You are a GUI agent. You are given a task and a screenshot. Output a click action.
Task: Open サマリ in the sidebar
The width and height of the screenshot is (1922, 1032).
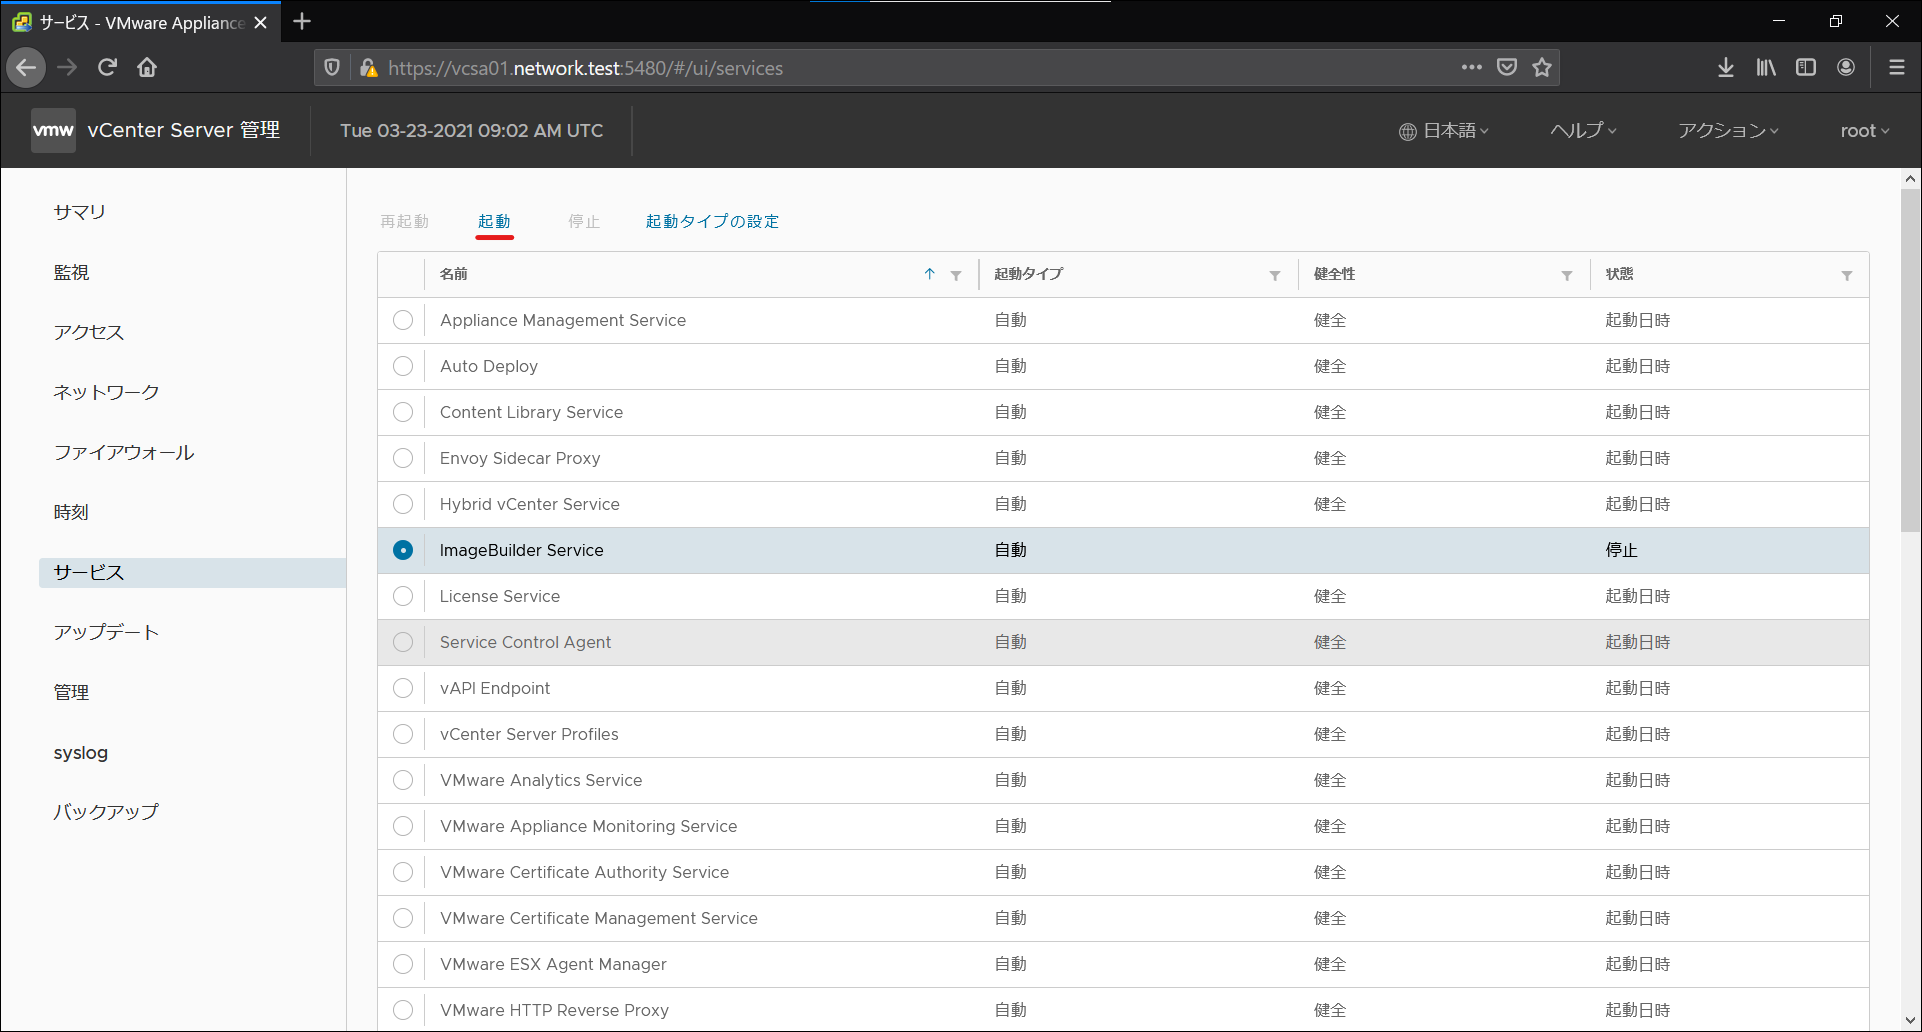click(79, 212)
